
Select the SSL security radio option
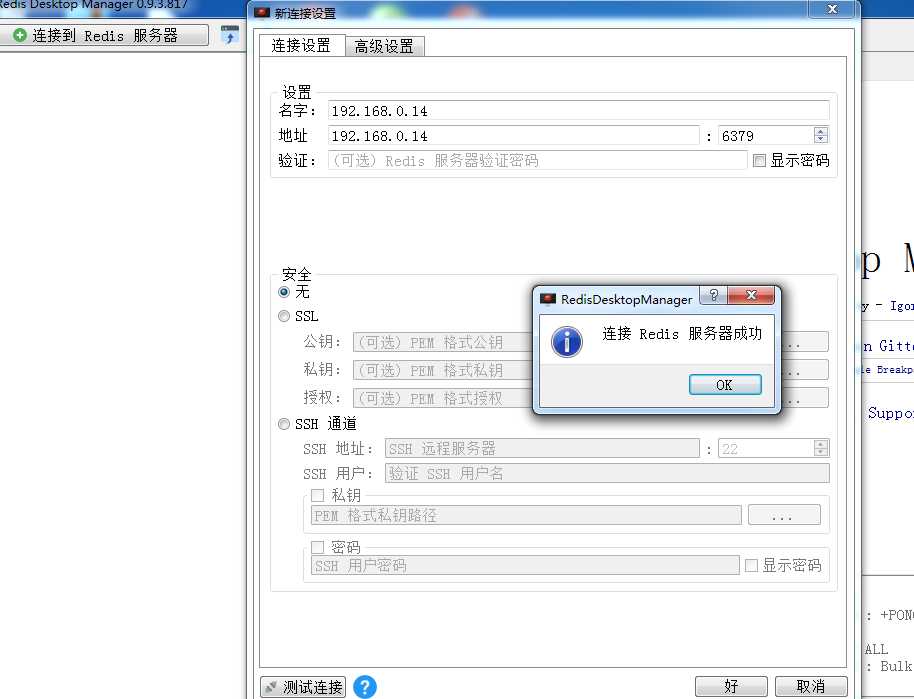284,316
